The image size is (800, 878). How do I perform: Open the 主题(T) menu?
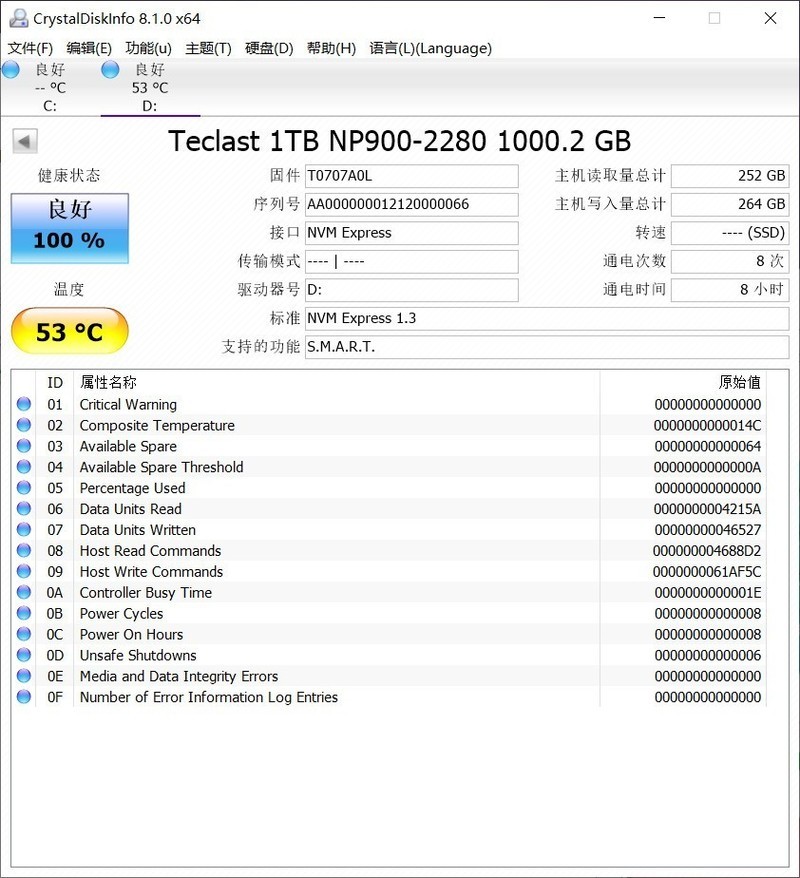pos(210,48)
